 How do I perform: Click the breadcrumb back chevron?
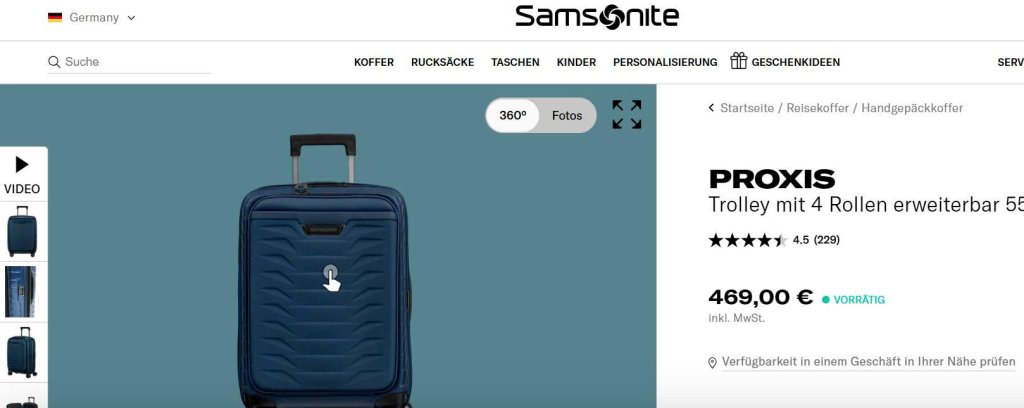click(711, 108)
